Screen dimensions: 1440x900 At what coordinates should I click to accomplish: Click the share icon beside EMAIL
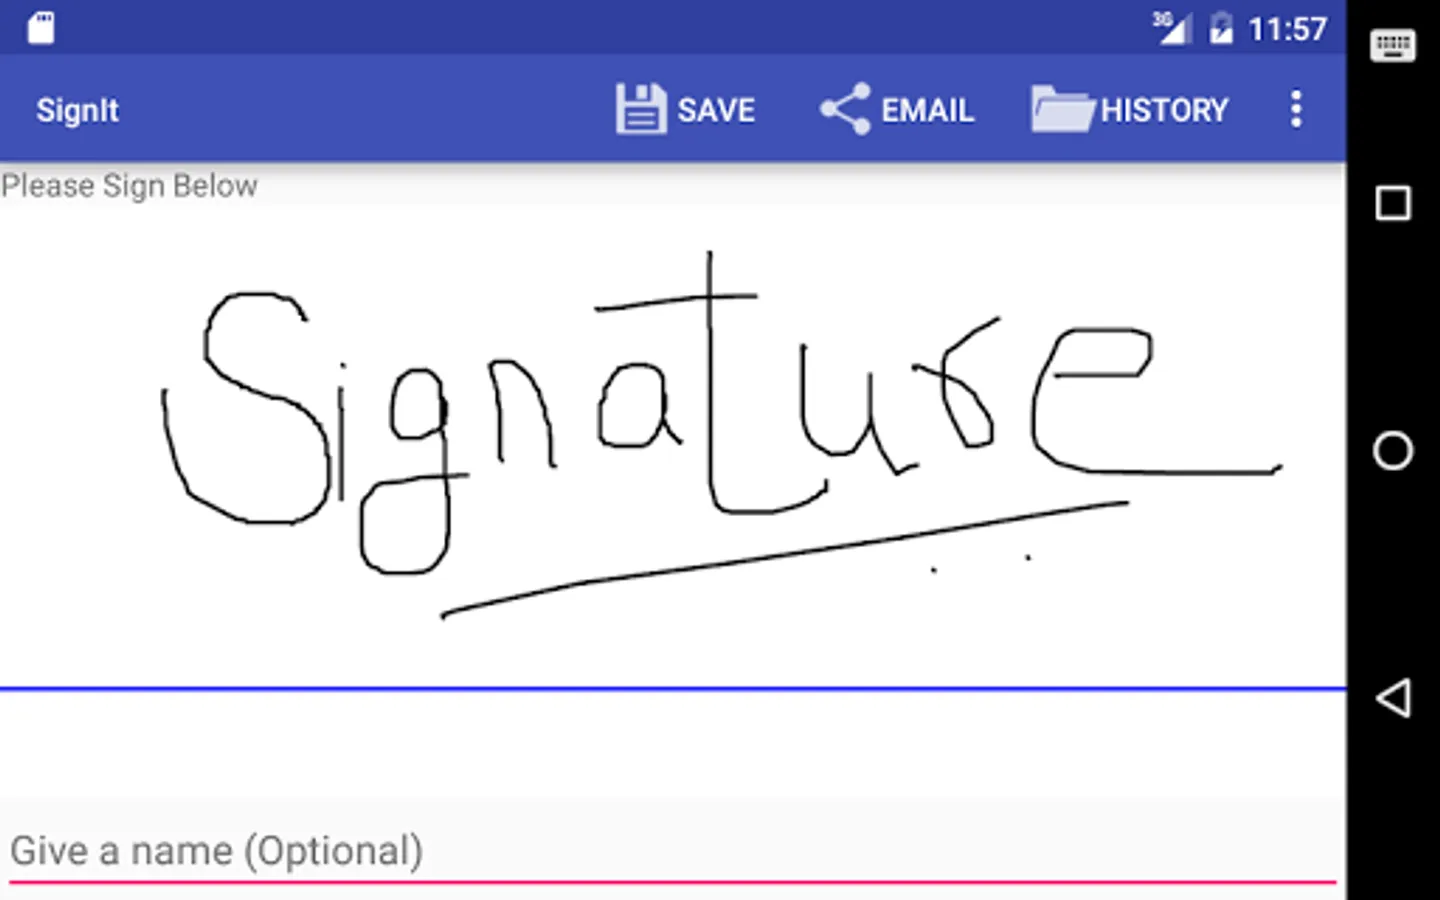(x=845, y=109)
